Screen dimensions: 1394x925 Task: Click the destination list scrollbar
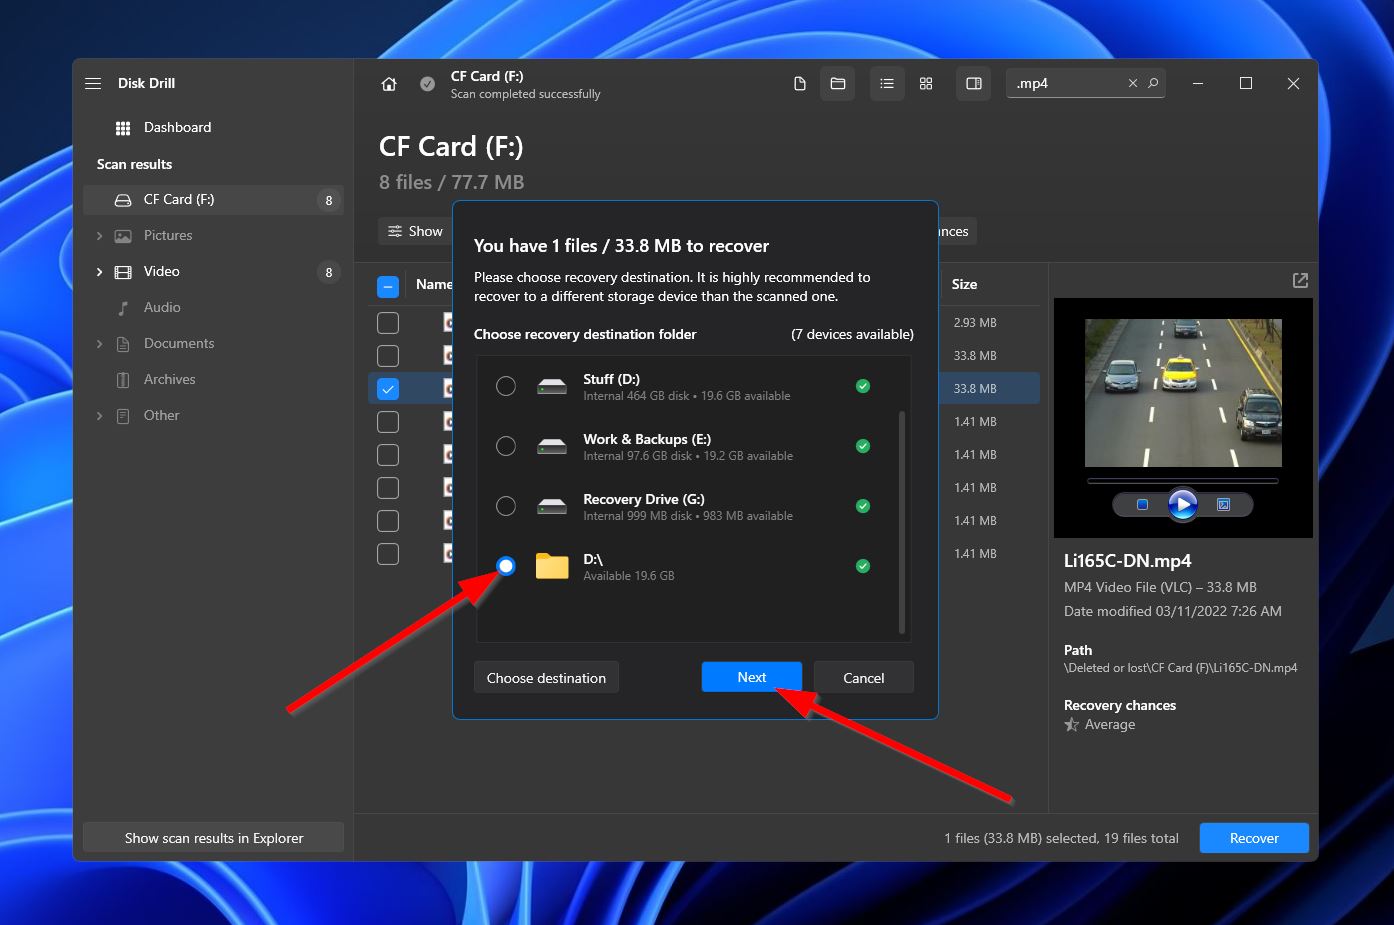point(902,522)
